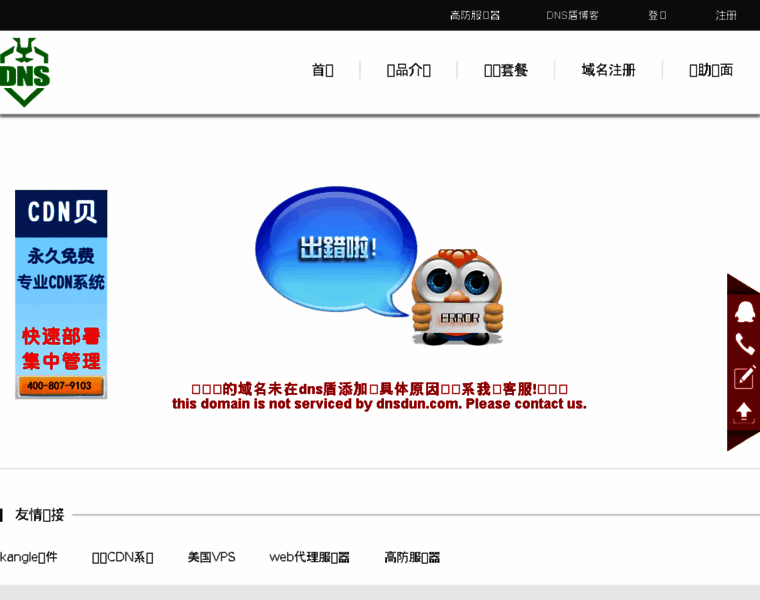Viewport: 760px width, 600px height.
Task: Open the 域名注册 menu item
Action: (608, 70)
